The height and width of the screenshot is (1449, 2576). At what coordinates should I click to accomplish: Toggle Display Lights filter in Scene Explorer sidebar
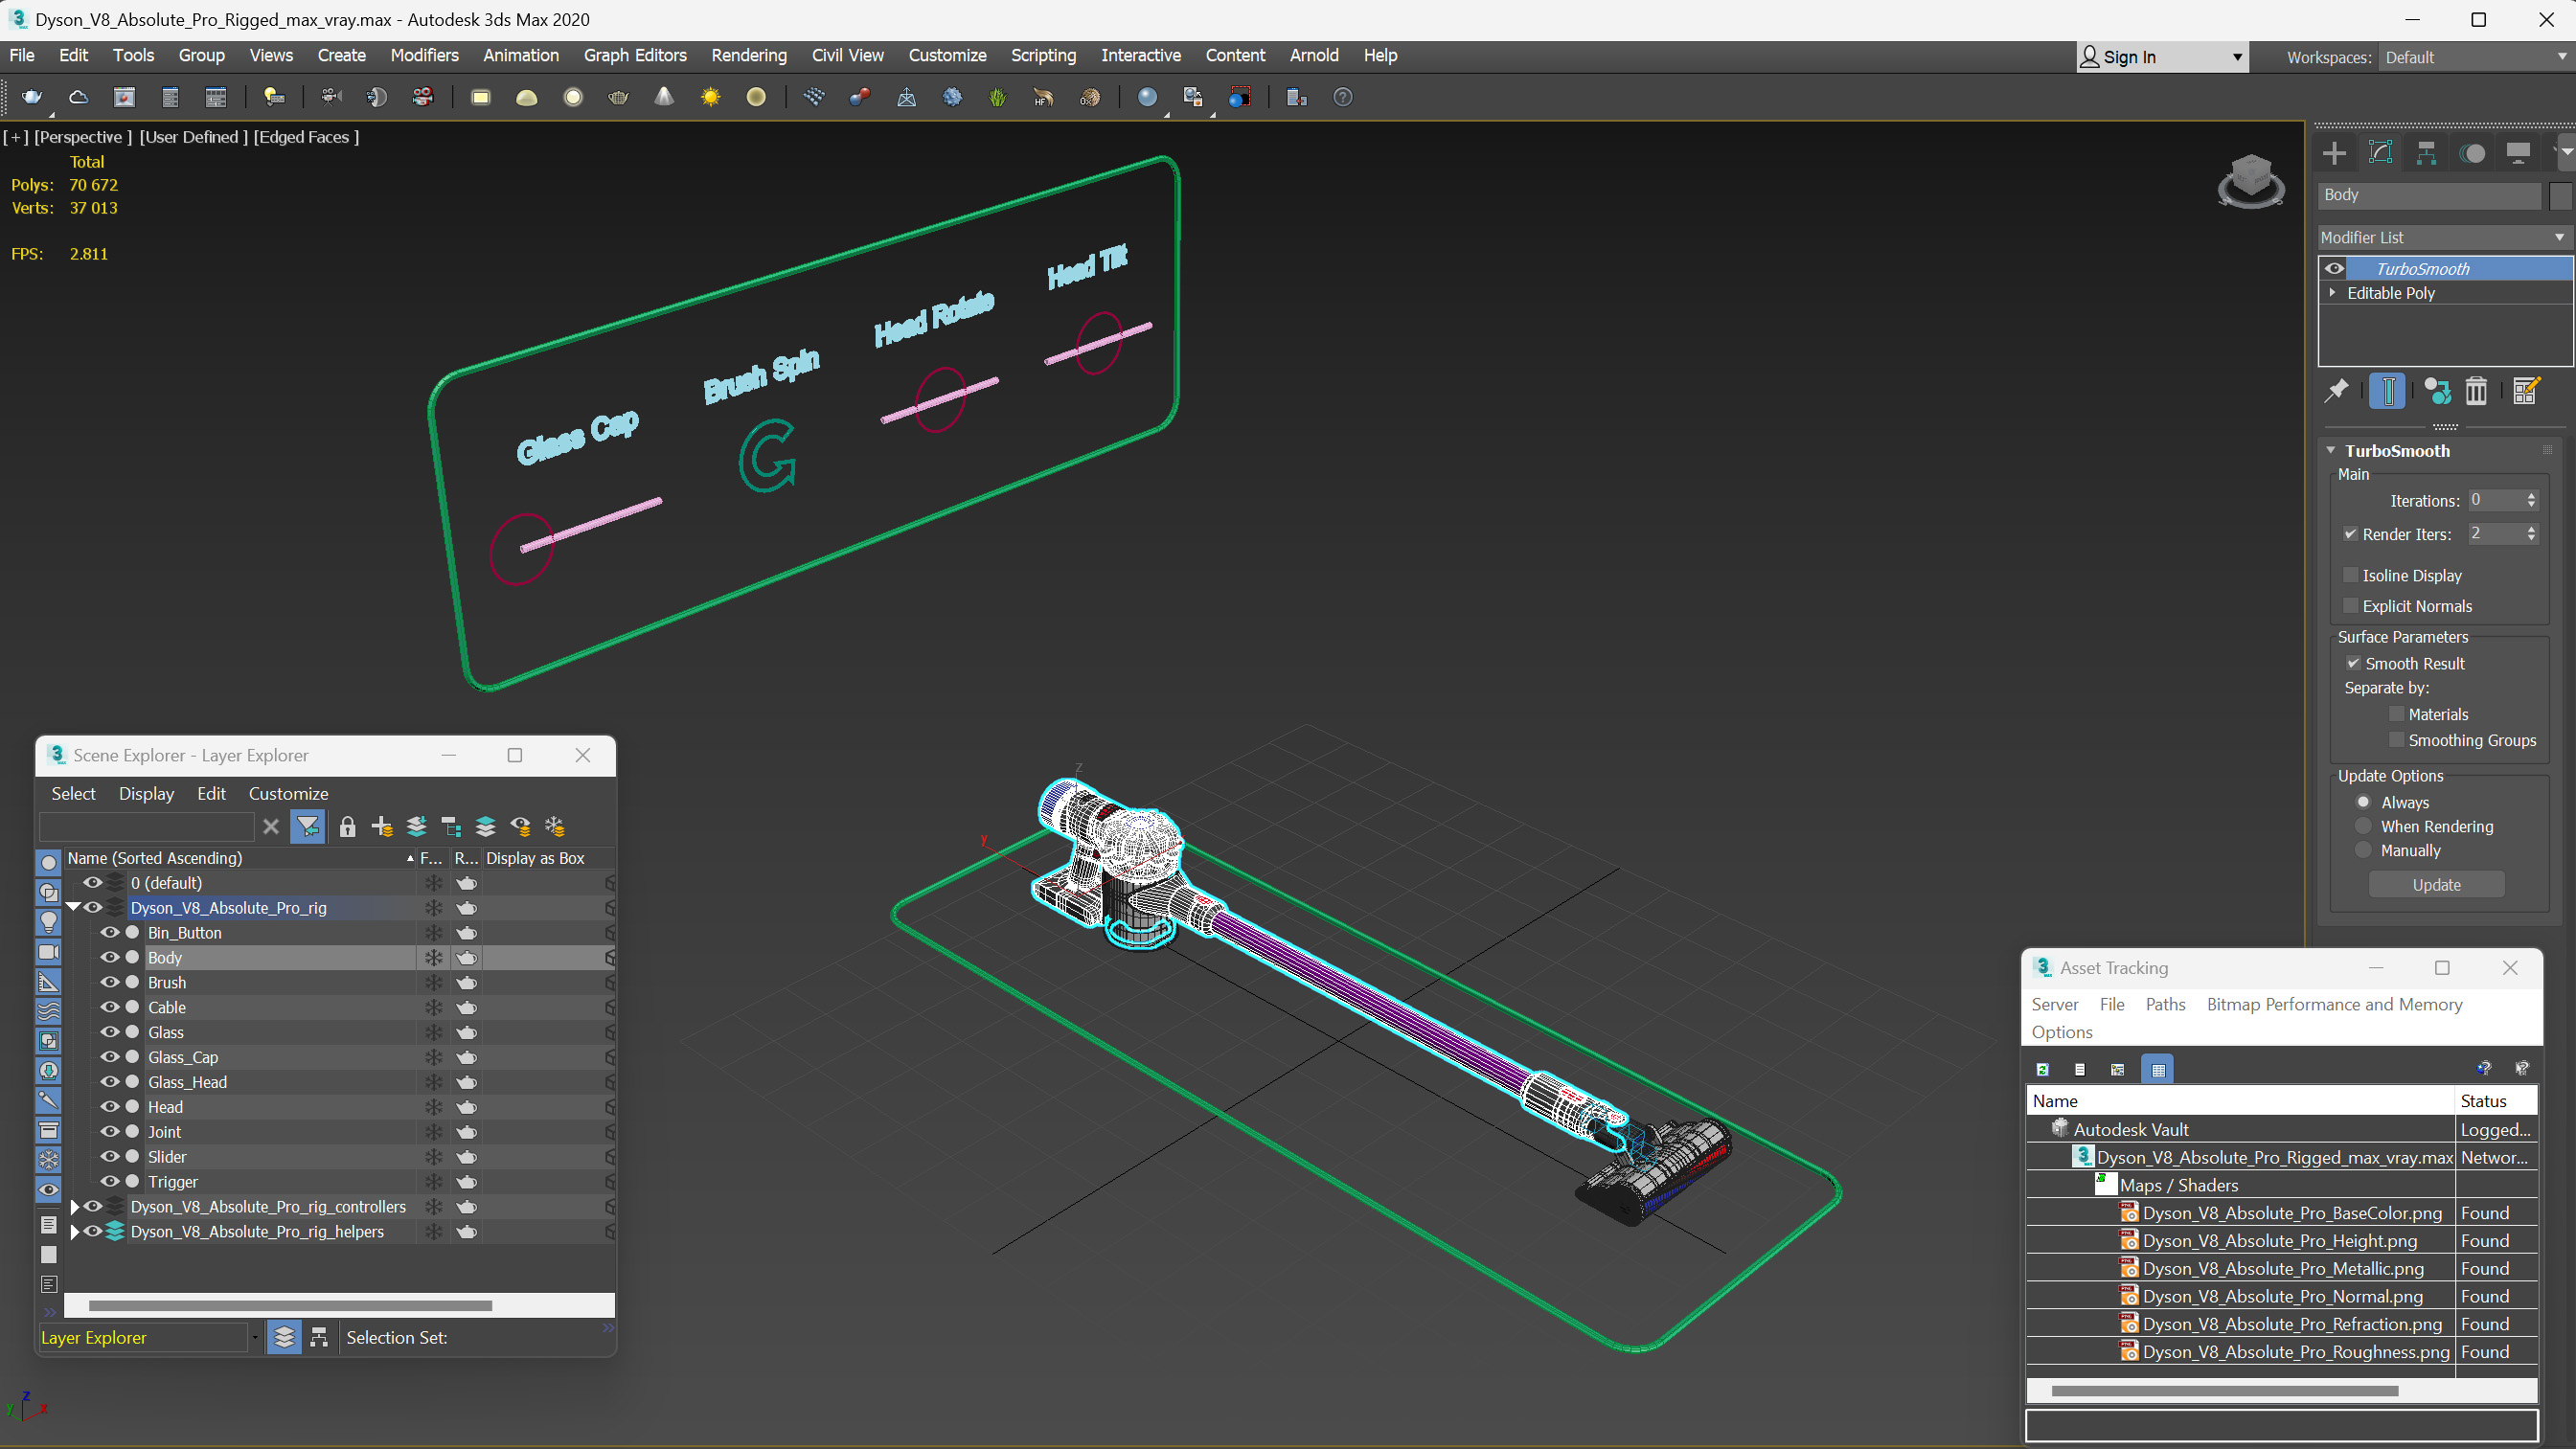point(48,921)
